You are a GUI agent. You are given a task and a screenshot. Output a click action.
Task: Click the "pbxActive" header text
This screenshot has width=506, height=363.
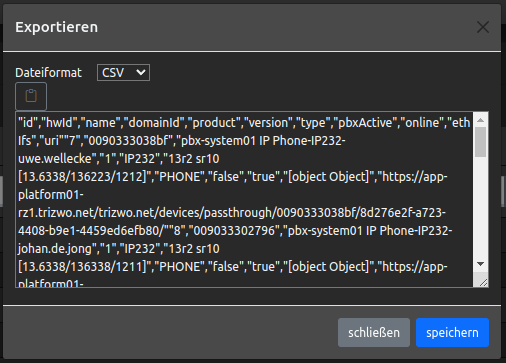(x=365, y=123)
